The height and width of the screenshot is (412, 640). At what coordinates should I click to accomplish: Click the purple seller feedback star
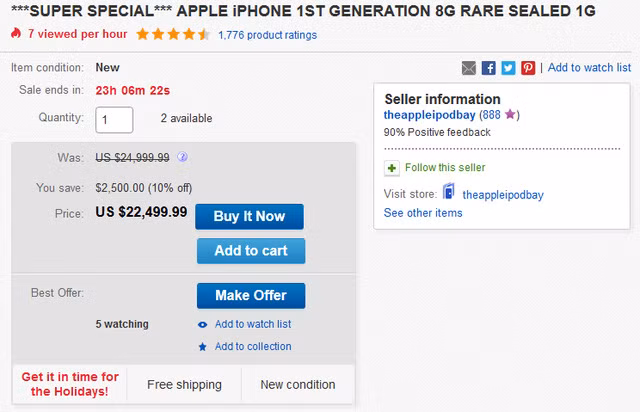(x=509, y=115)
